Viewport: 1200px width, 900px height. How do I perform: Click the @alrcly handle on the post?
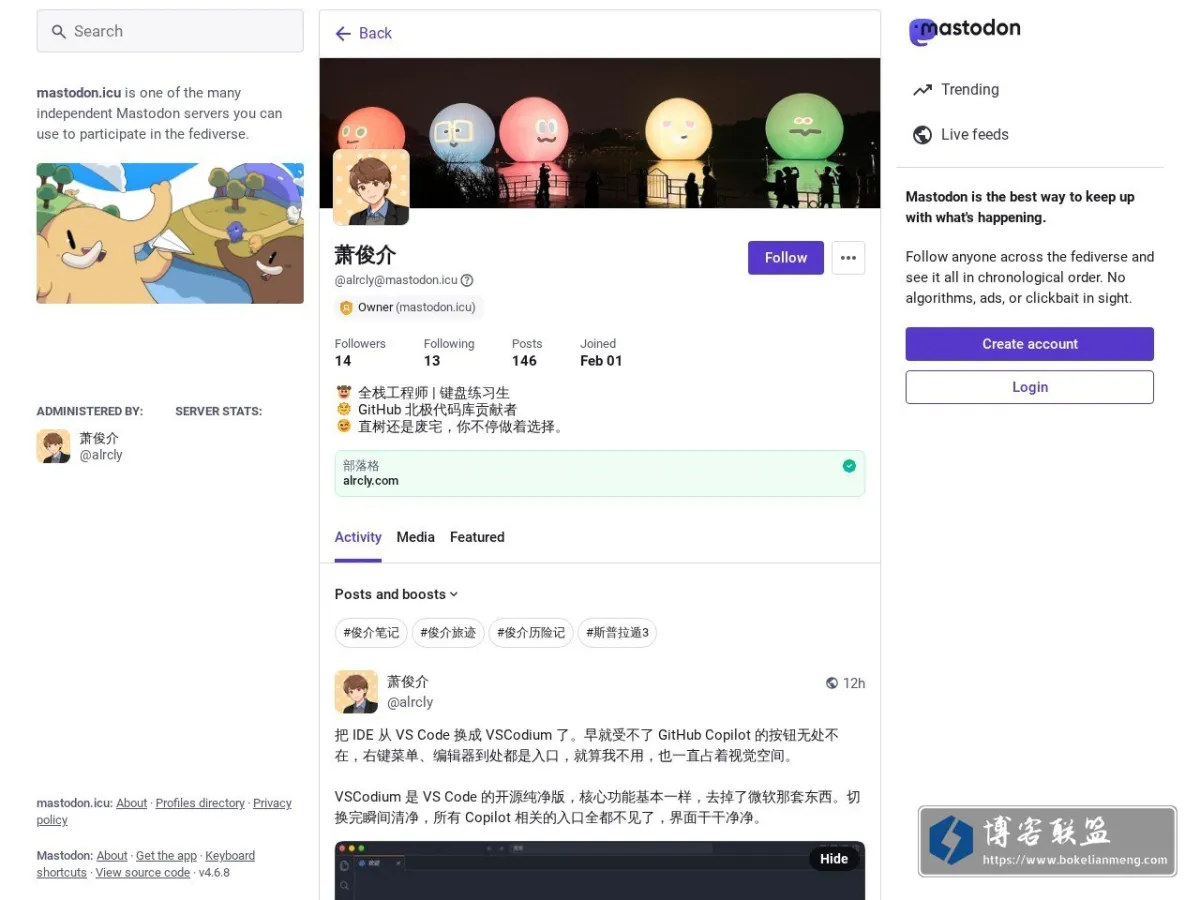pyautogui.click(x=410, y=702)
